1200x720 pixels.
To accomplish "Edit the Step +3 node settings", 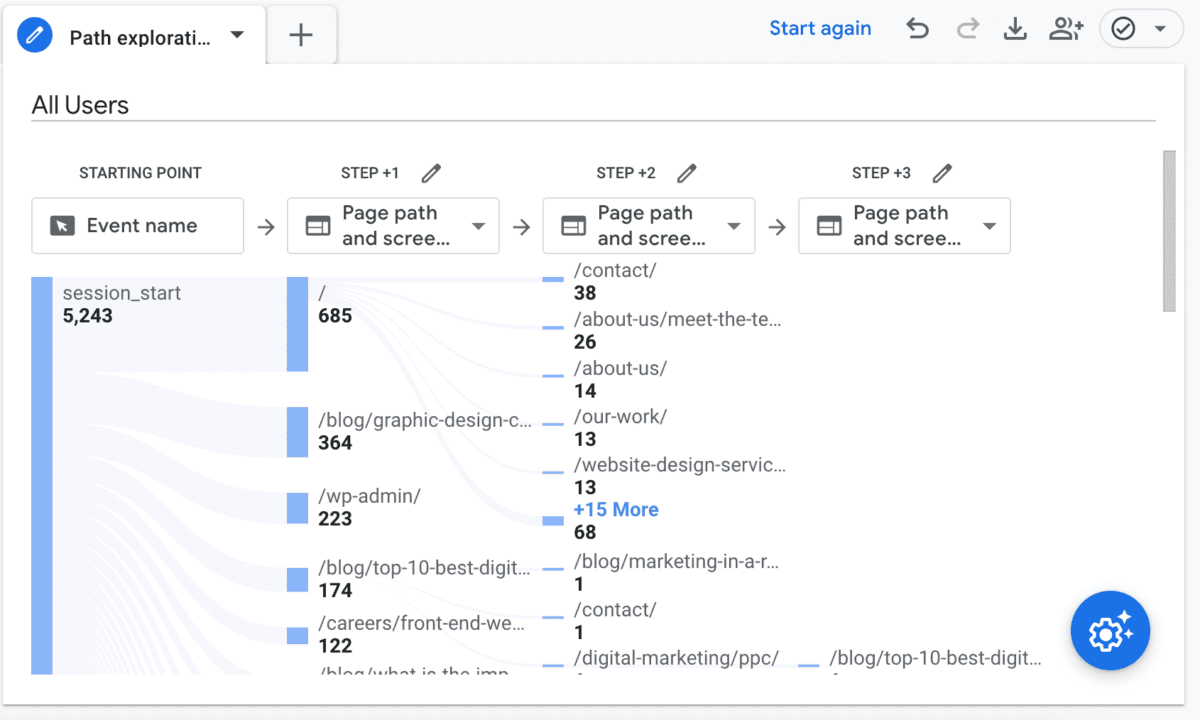I will tap(942, 172).
